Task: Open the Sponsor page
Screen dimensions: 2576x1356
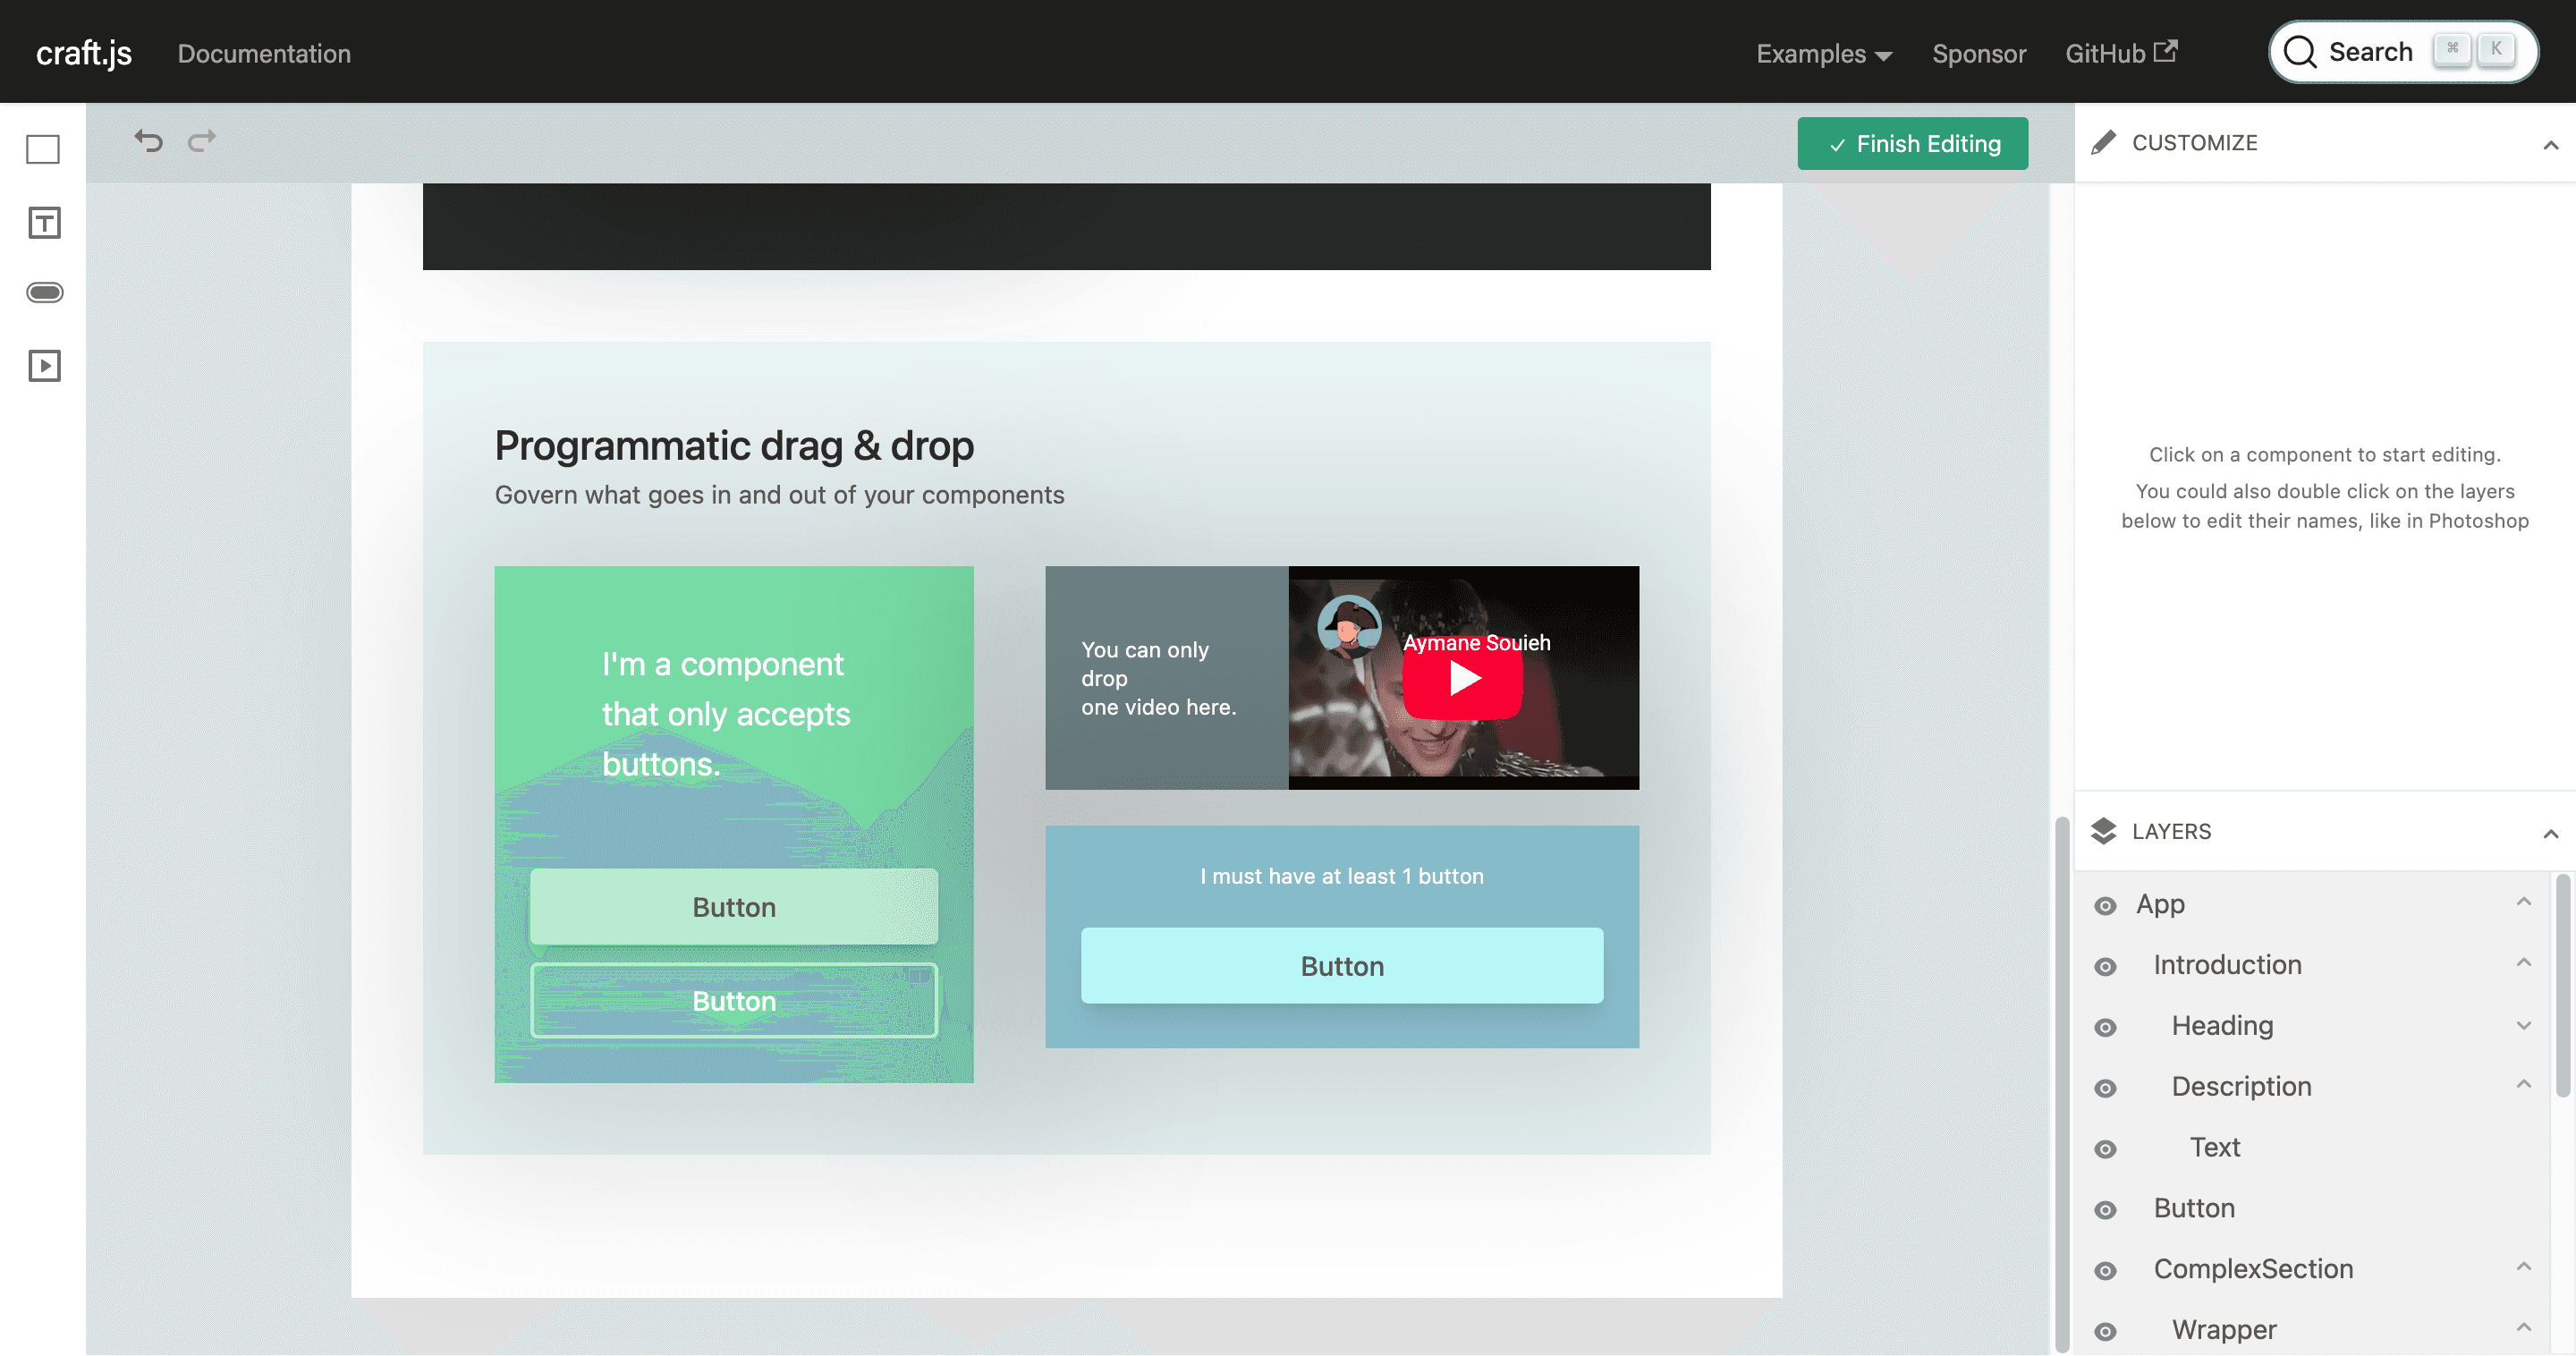Action: (1978, 54)
